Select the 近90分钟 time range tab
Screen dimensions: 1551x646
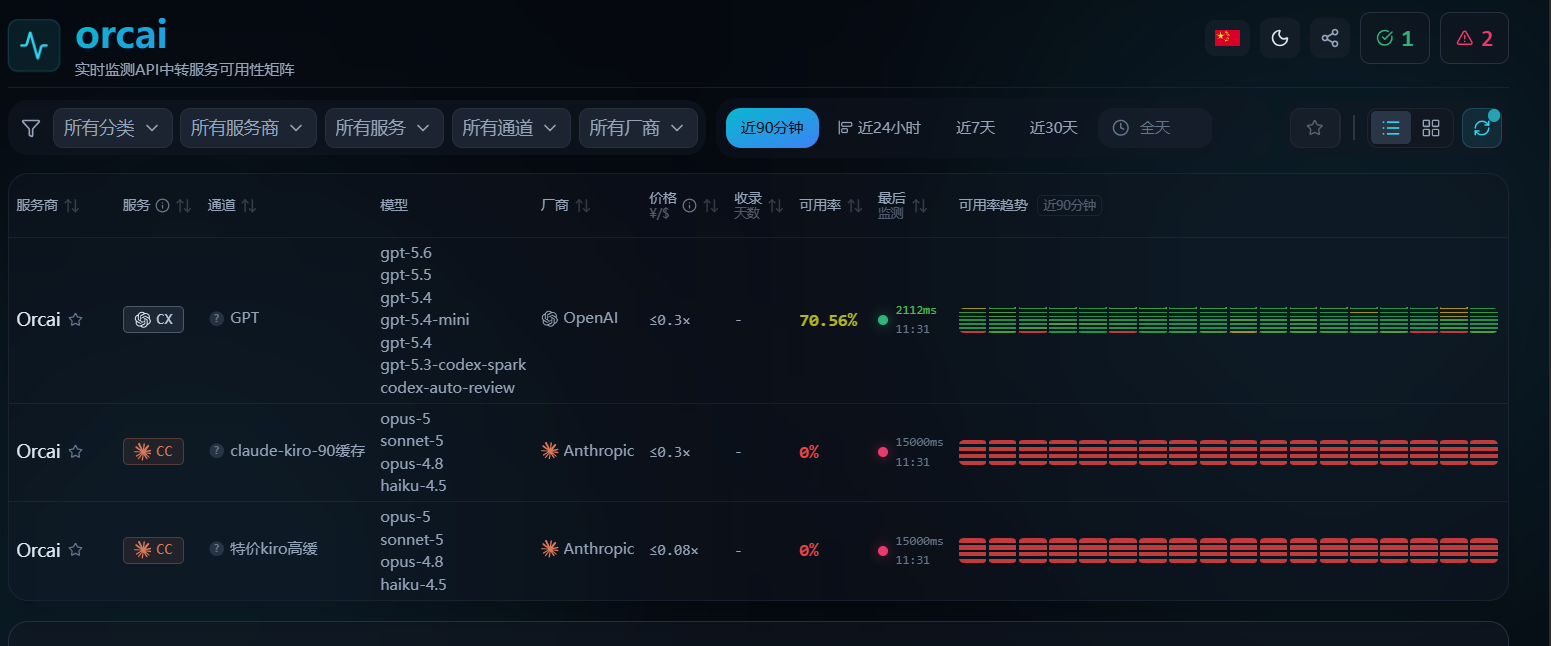[x=772, y=128]
